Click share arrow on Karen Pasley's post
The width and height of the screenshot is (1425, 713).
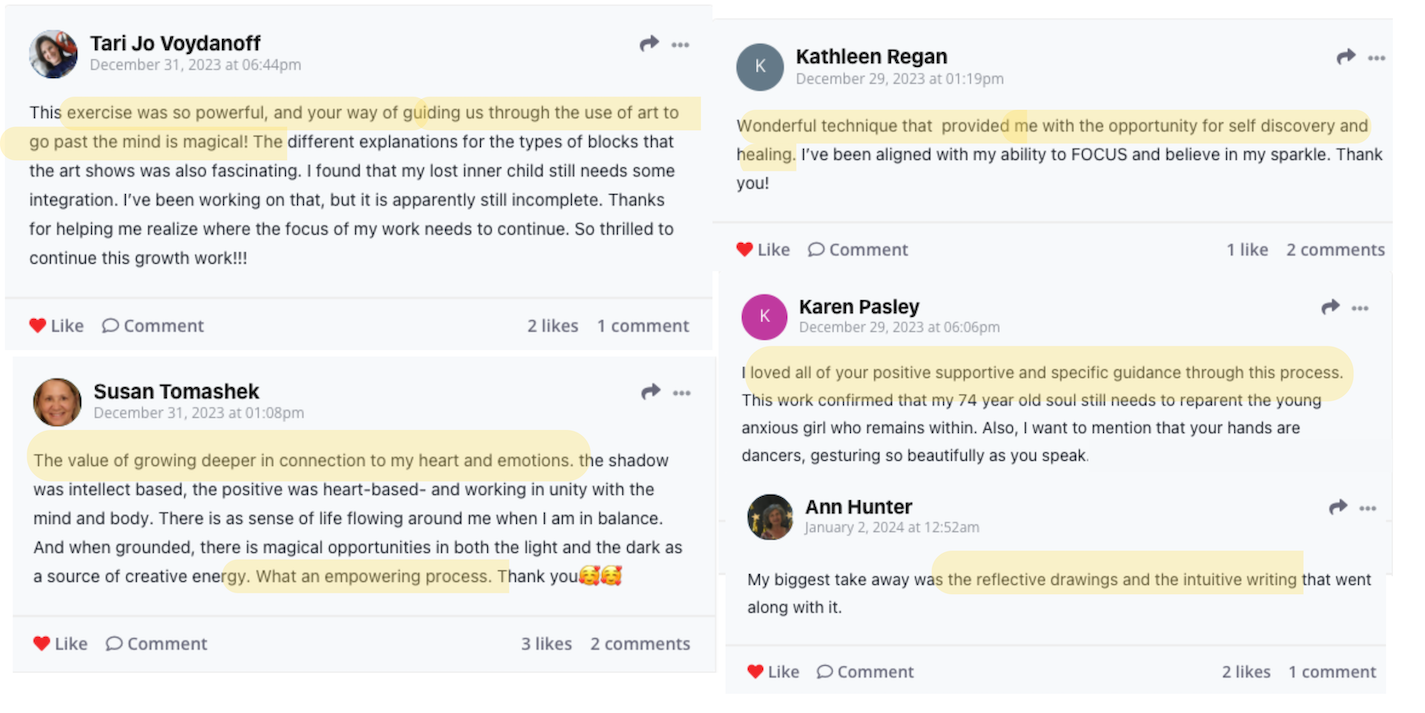(x=1330, y=308)
